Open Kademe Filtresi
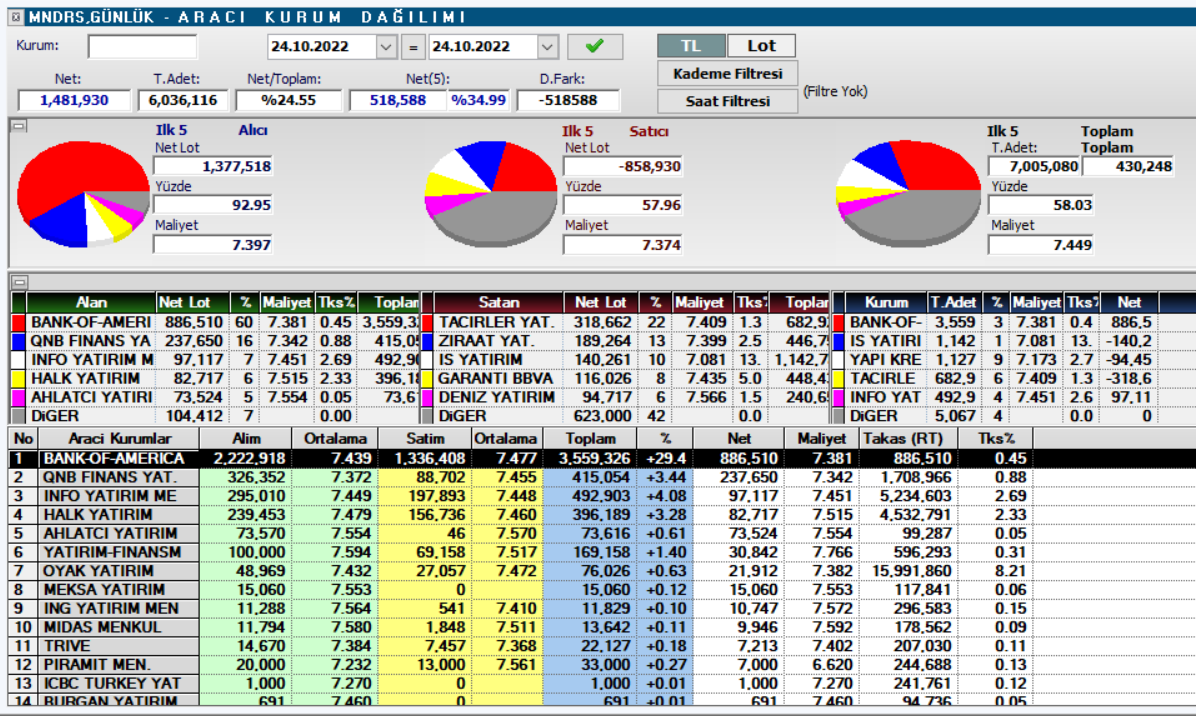The width and height of the screenshot is (1196, 716). tap(728, 74)
